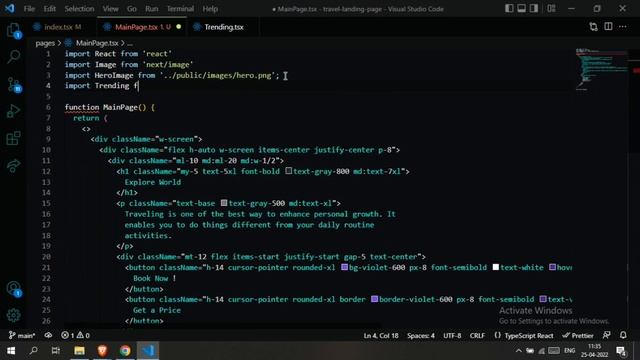Split the editor to the right
The image size is (640, 360).
pyautogui.click(x=608, y=27)
